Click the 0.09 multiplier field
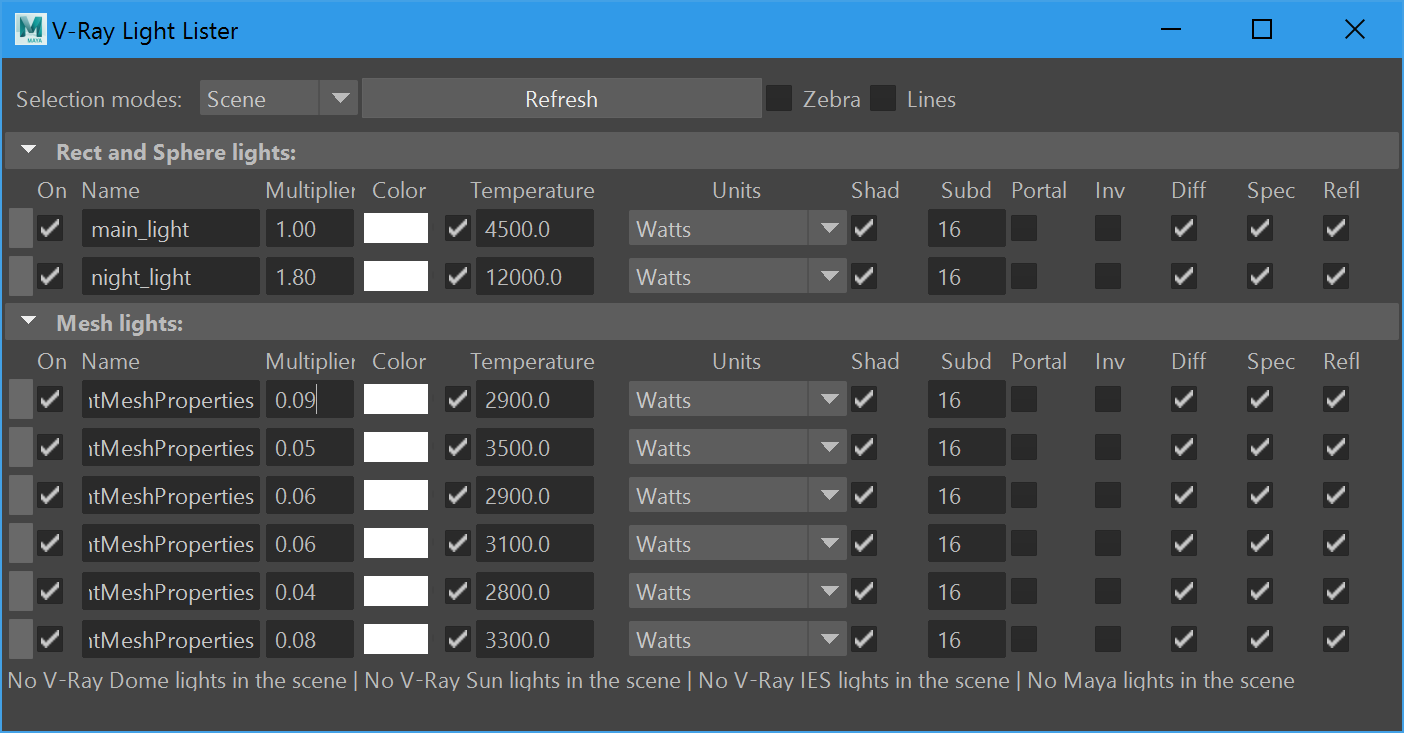Screen dimensions: 1404x733 tap(309, 400)
